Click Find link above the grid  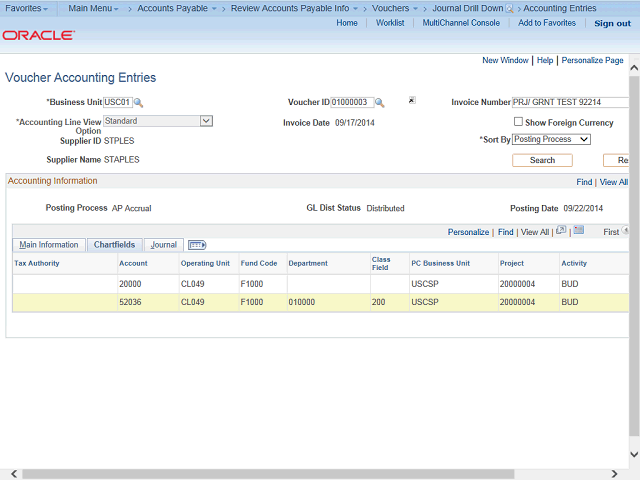506,232
